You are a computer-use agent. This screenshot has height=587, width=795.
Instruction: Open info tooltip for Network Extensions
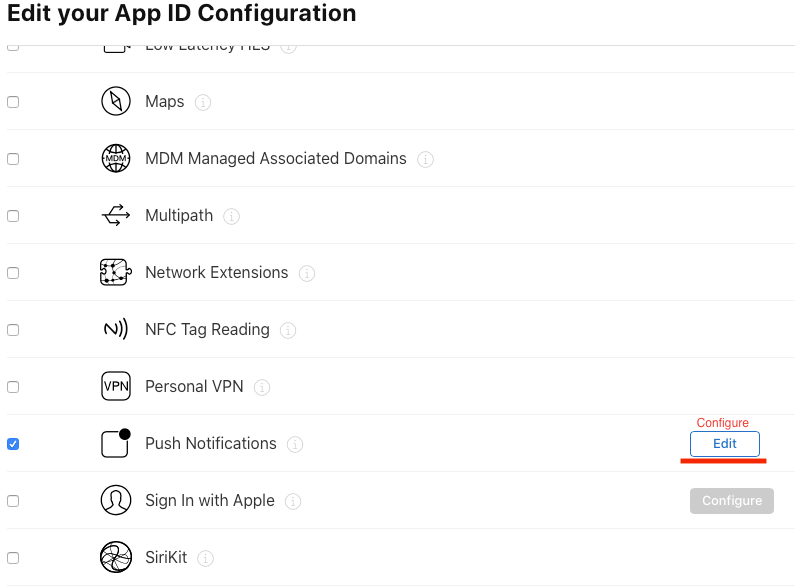pos(307,274)
